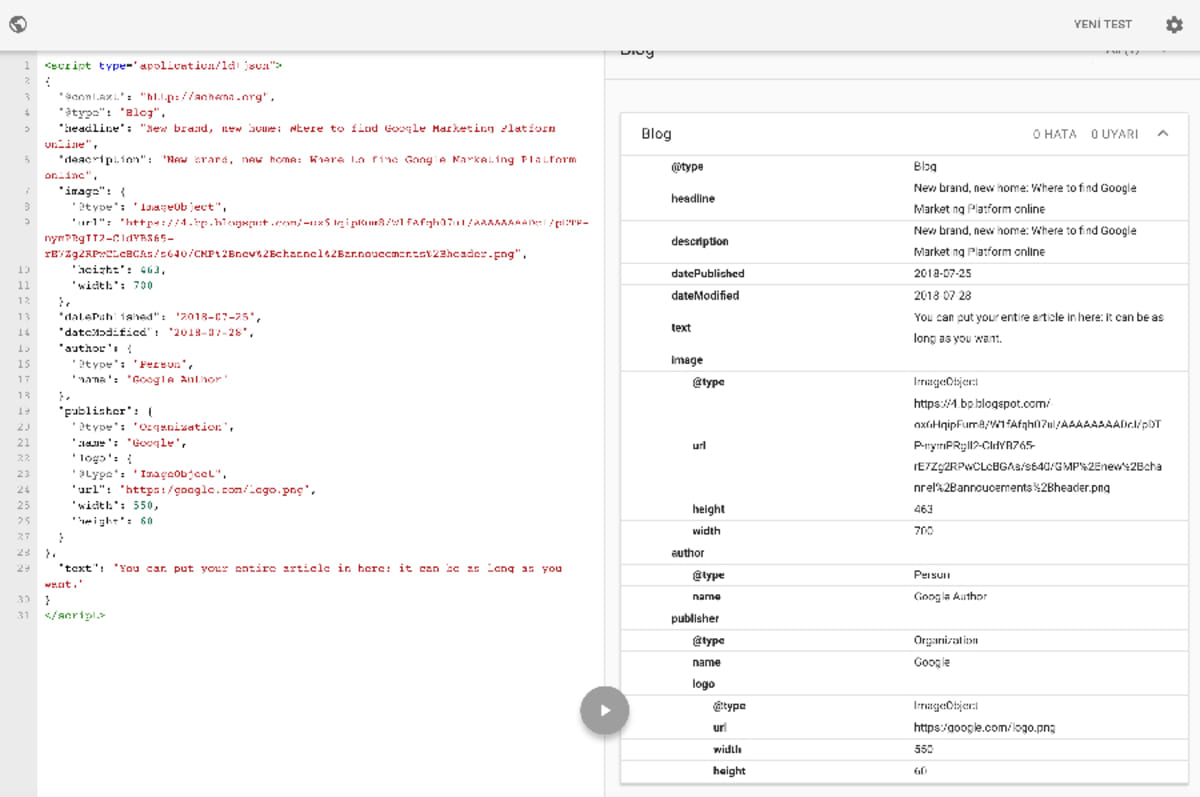Screen dimensions: 1200x797
Task: Select the headline row in results
Action: click(x=904, y=198)
